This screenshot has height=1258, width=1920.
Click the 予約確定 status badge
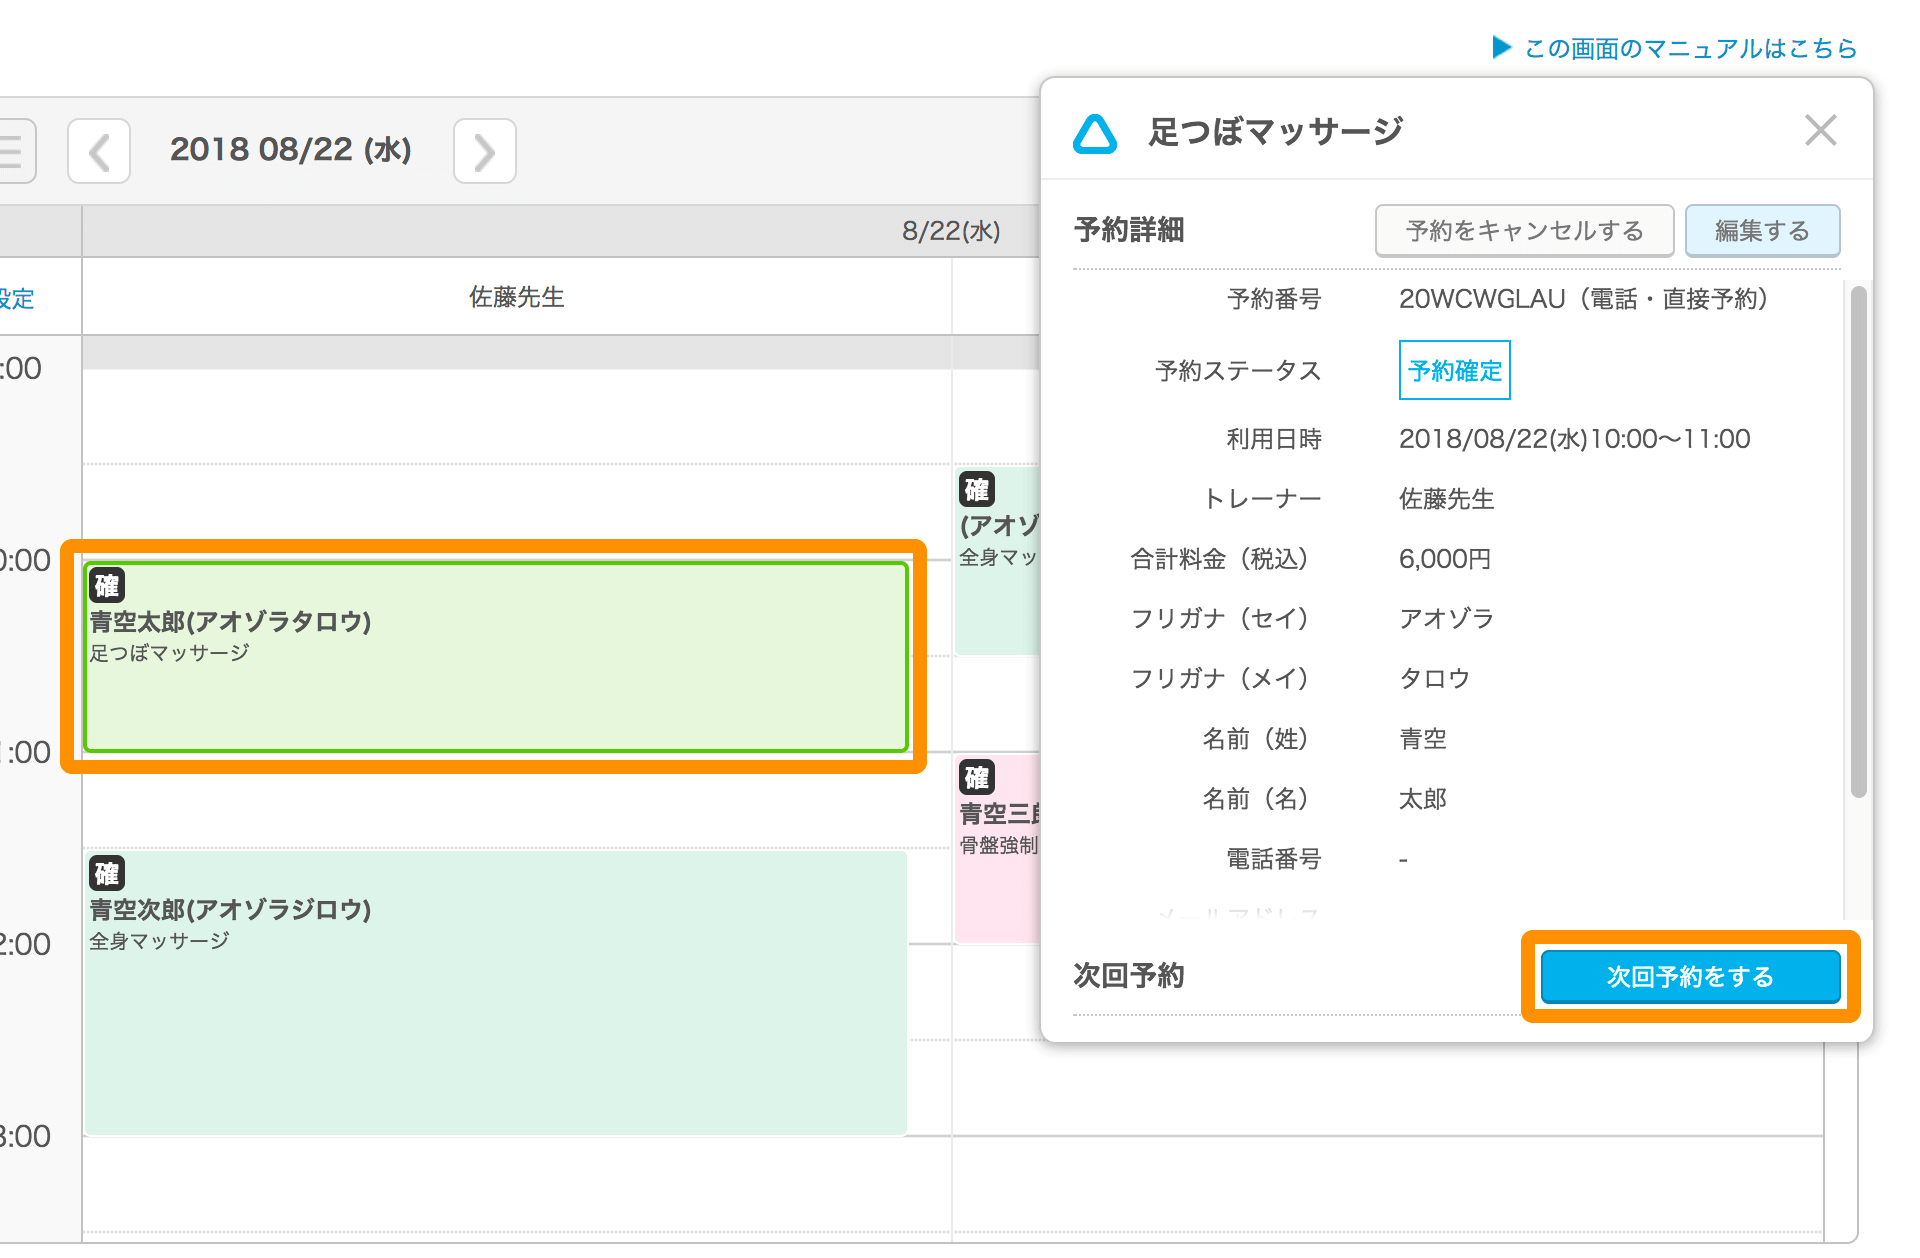1455,370
